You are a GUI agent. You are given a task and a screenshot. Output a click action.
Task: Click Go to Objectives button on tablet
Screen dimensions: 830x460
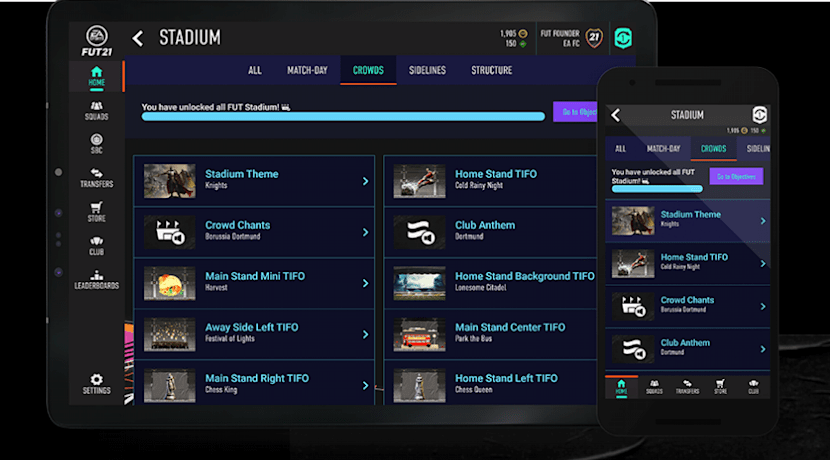pos(575,112)
